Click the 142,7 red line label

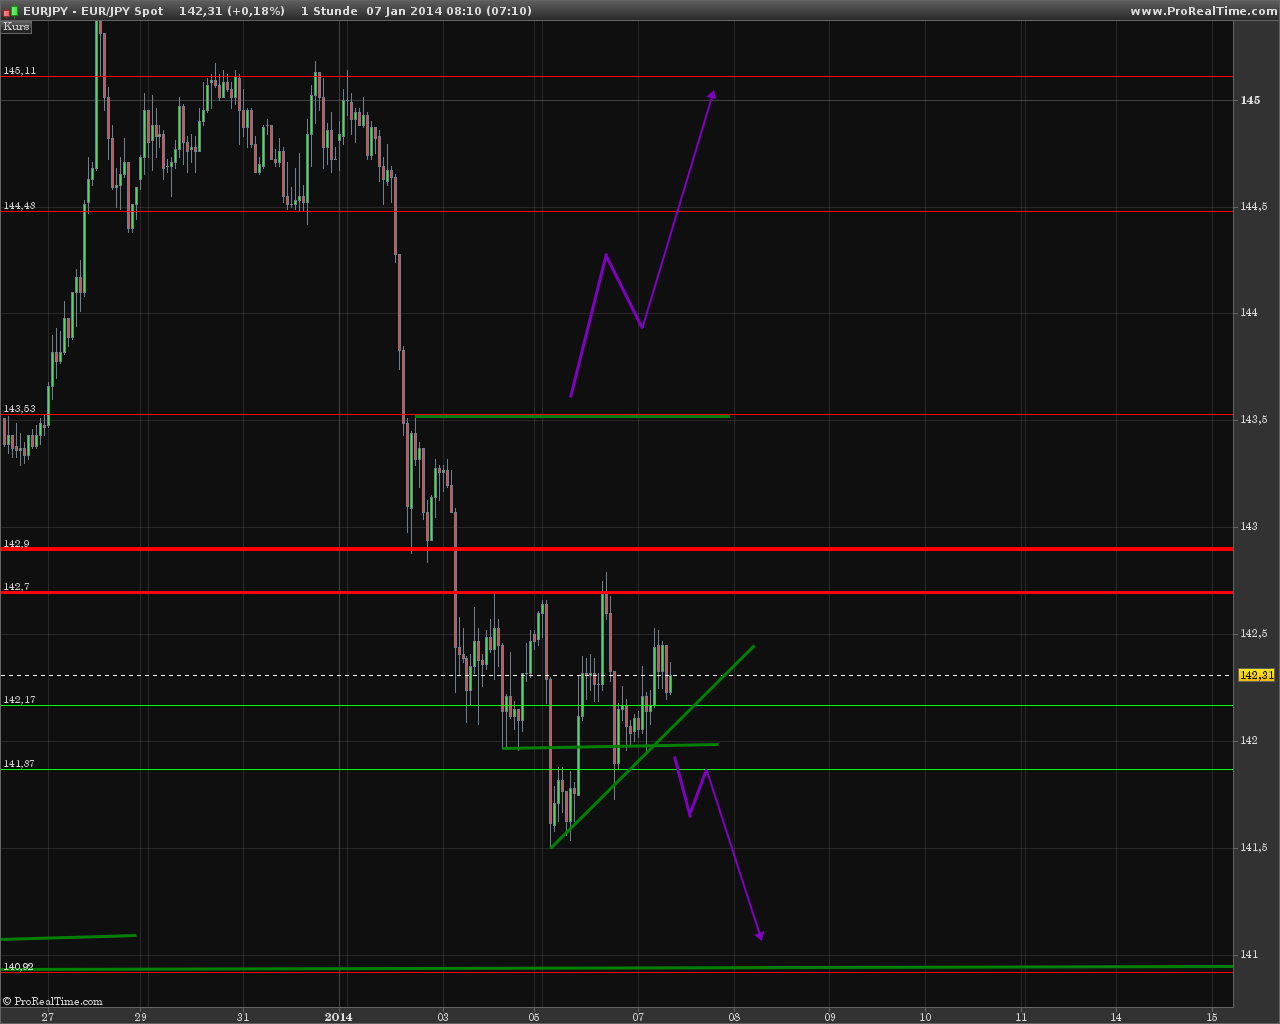tap(16, 587)
